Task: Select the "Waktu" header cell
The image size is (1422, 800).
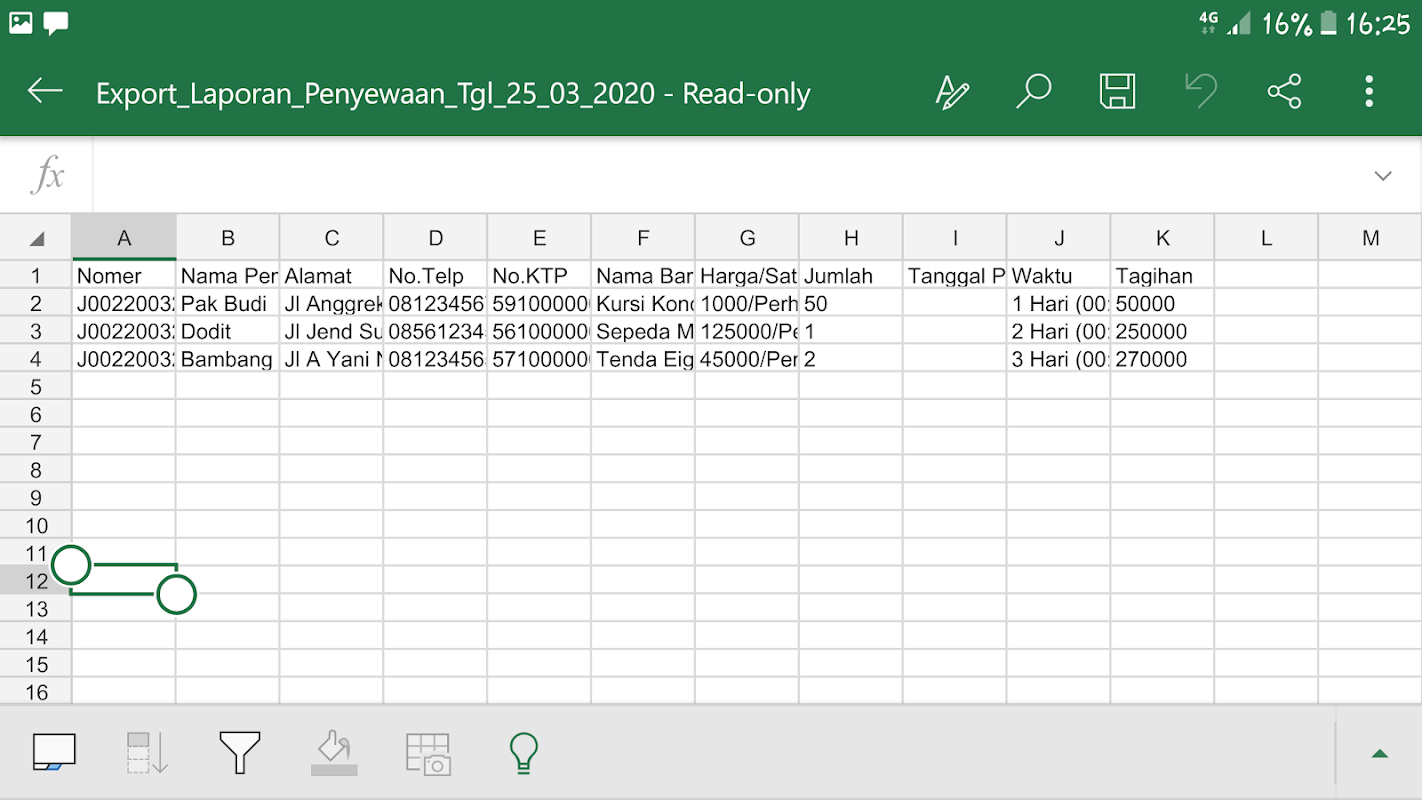Action: [x=1059, y=276]
